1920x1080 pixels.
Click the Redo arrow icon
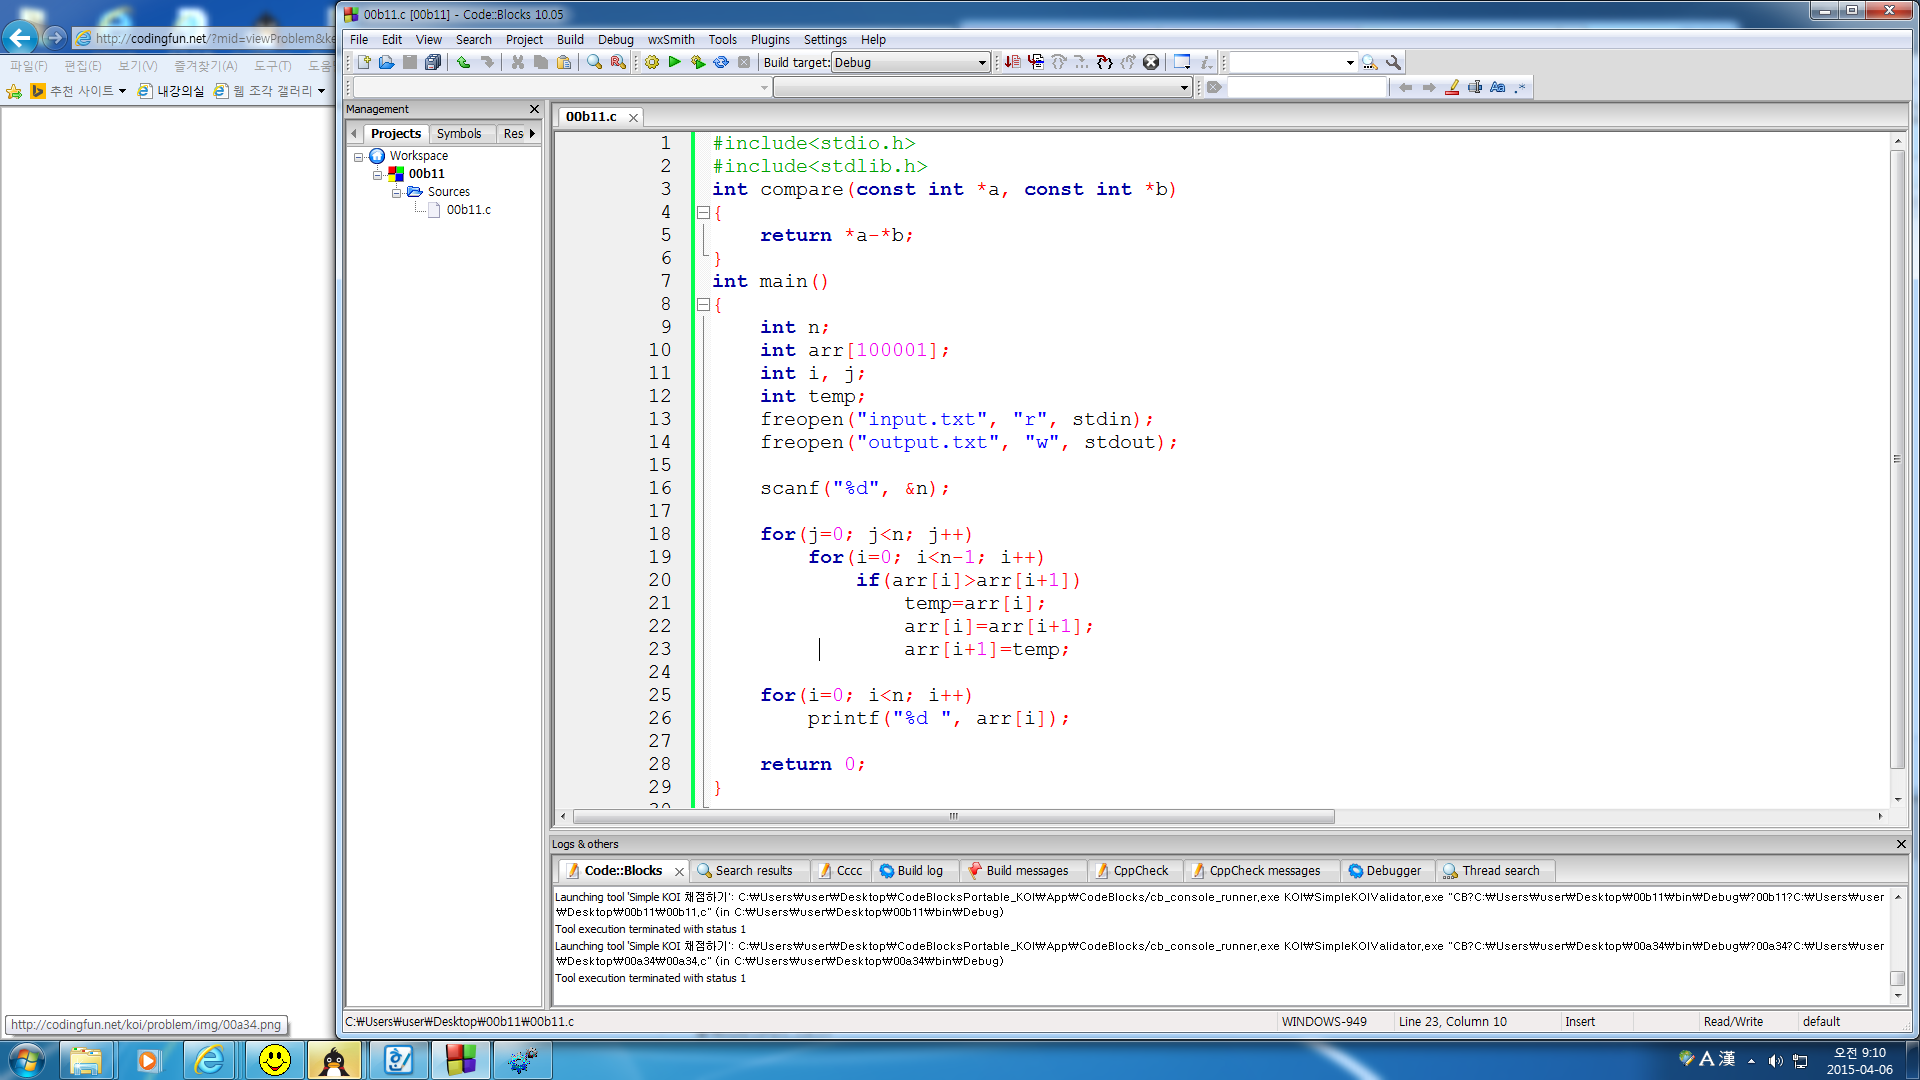point(487,62)
